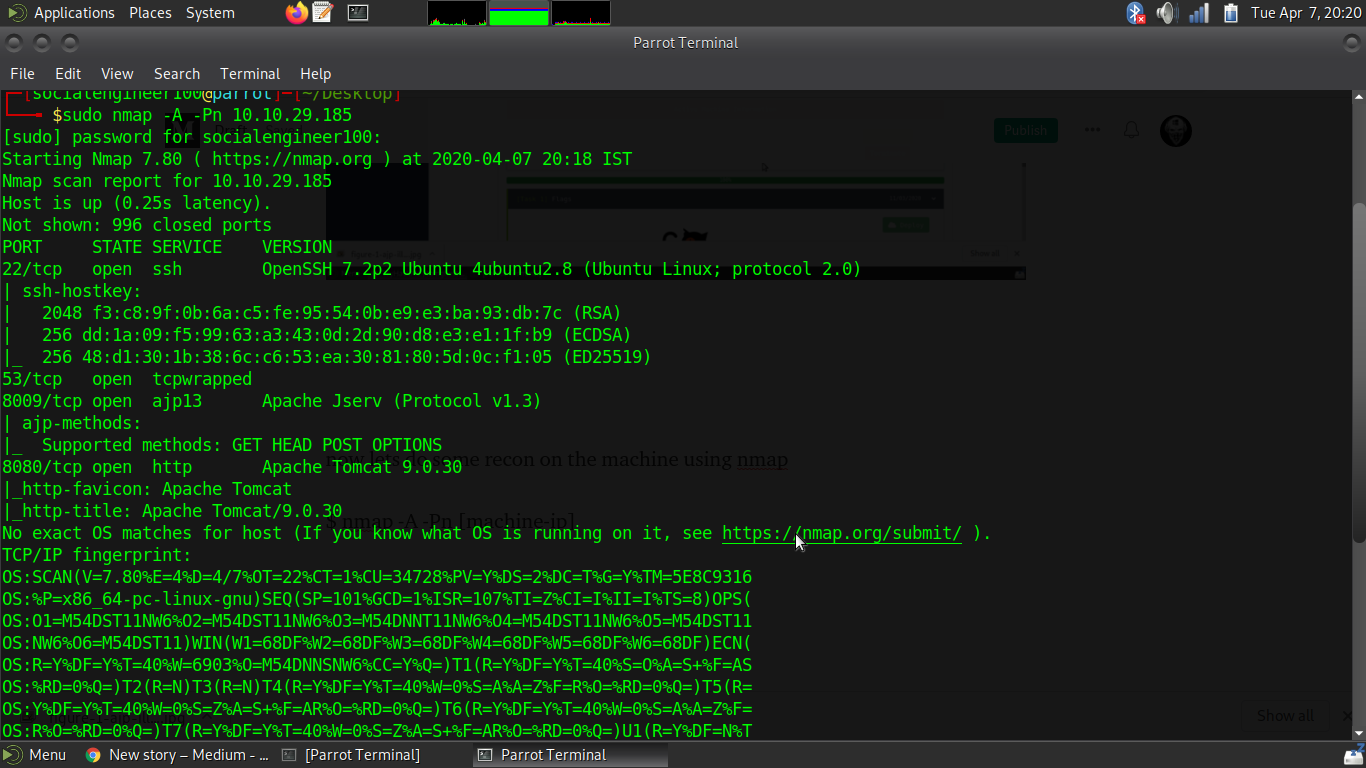
Task: Click '_http-favicon: Apache Tomcat' line
Action: pos(147,489)
